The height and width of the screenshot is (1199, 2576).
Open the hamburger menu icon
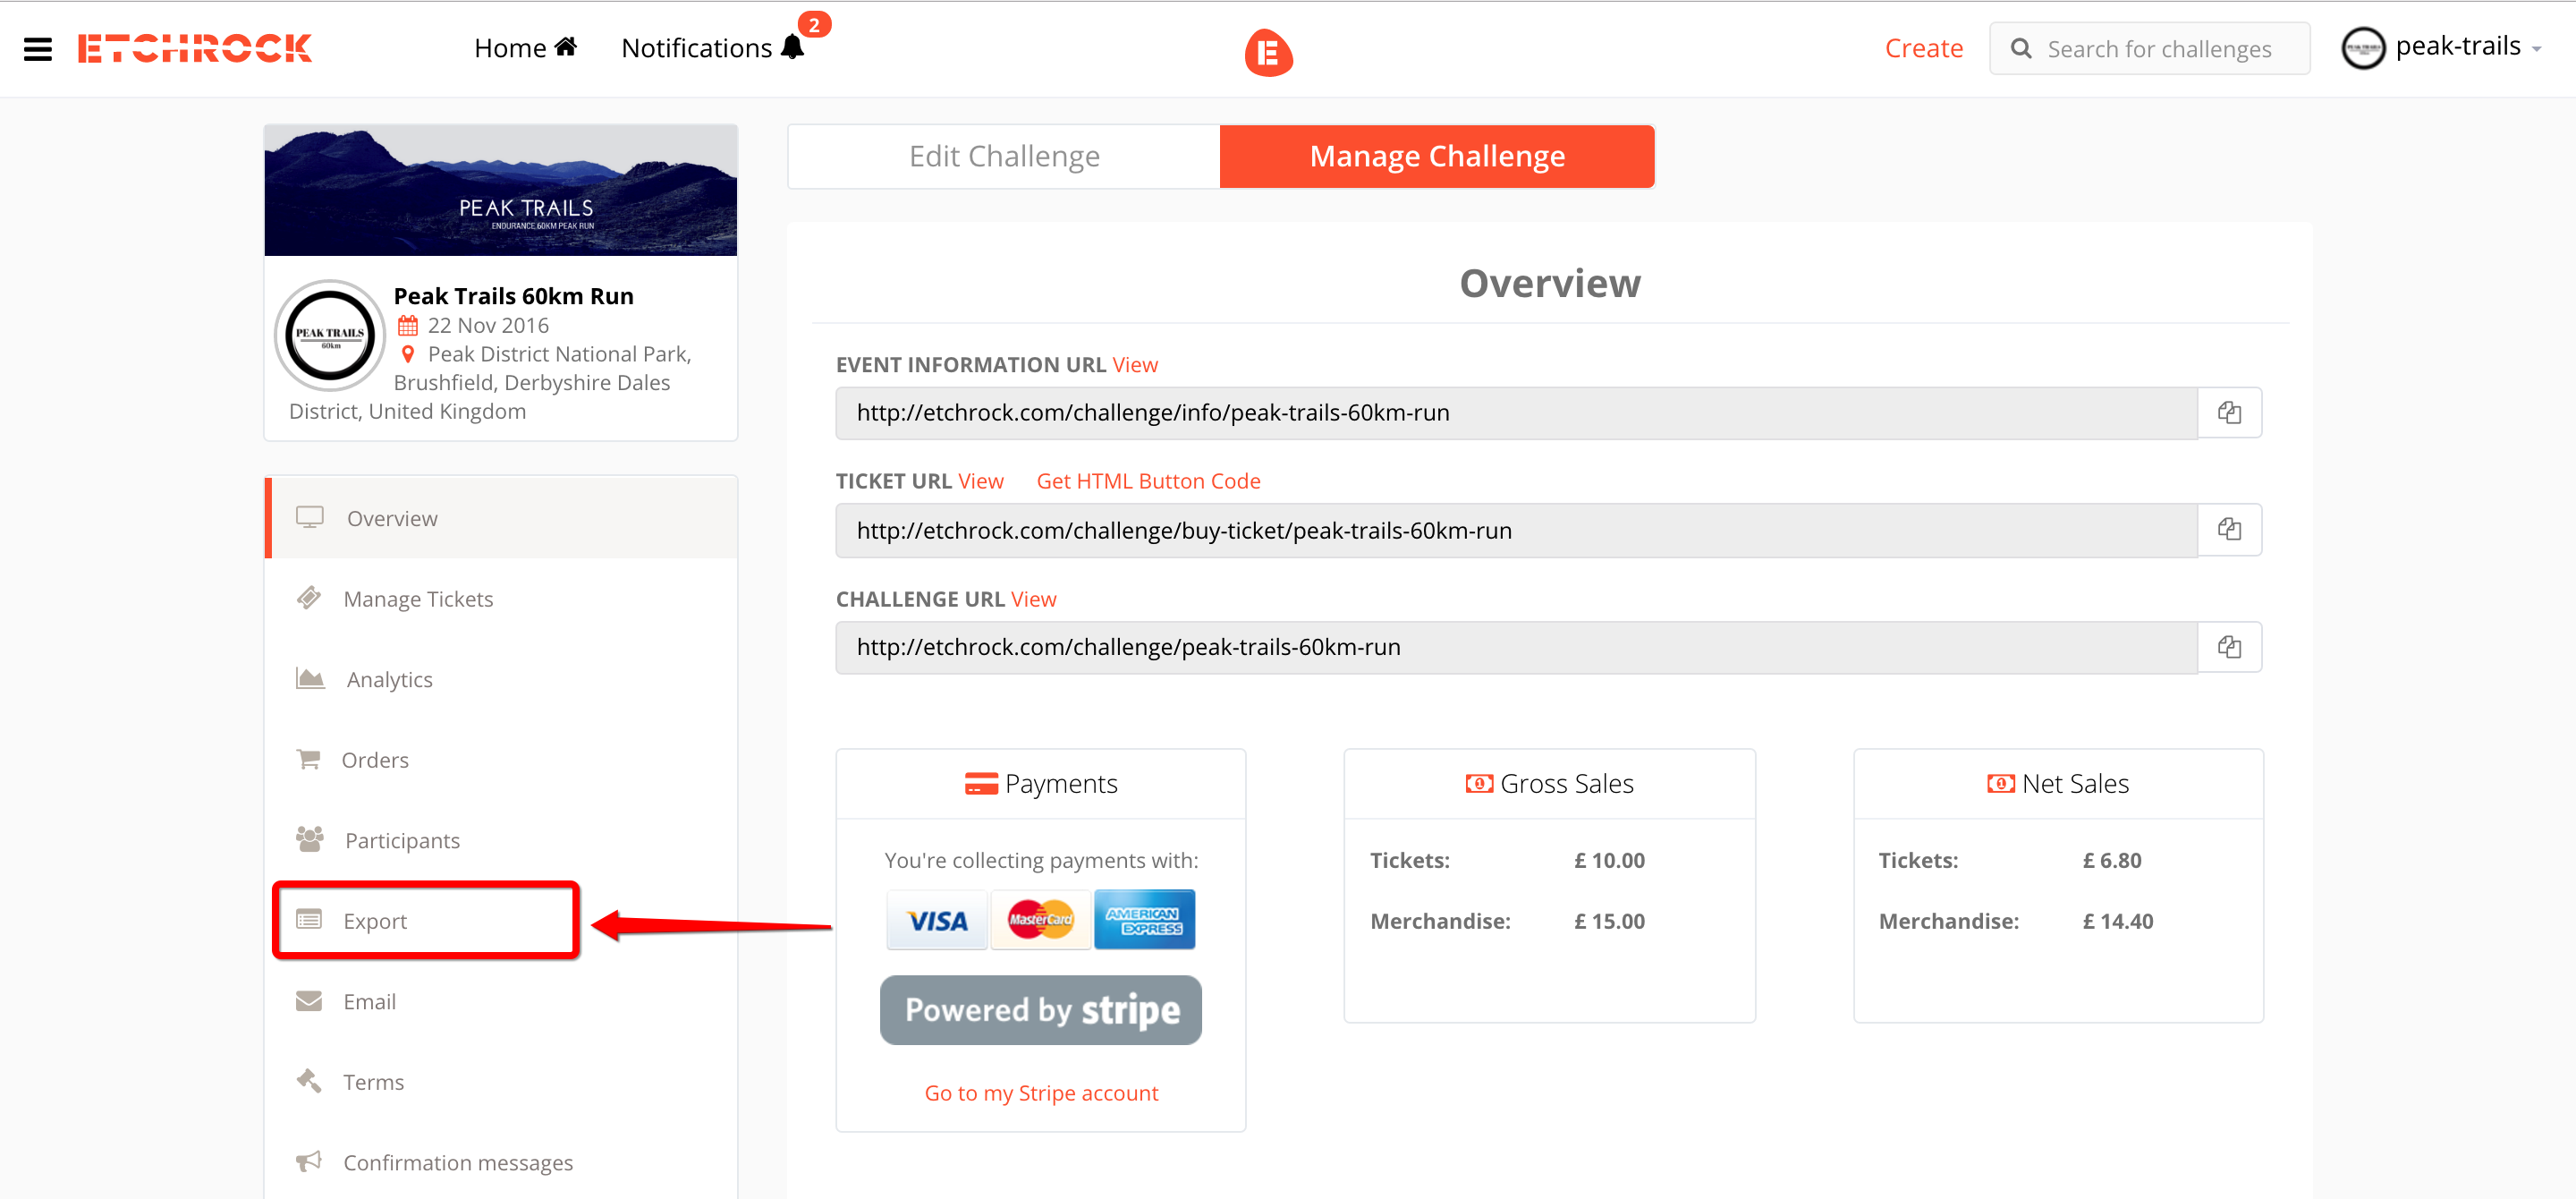coord(37,49)
